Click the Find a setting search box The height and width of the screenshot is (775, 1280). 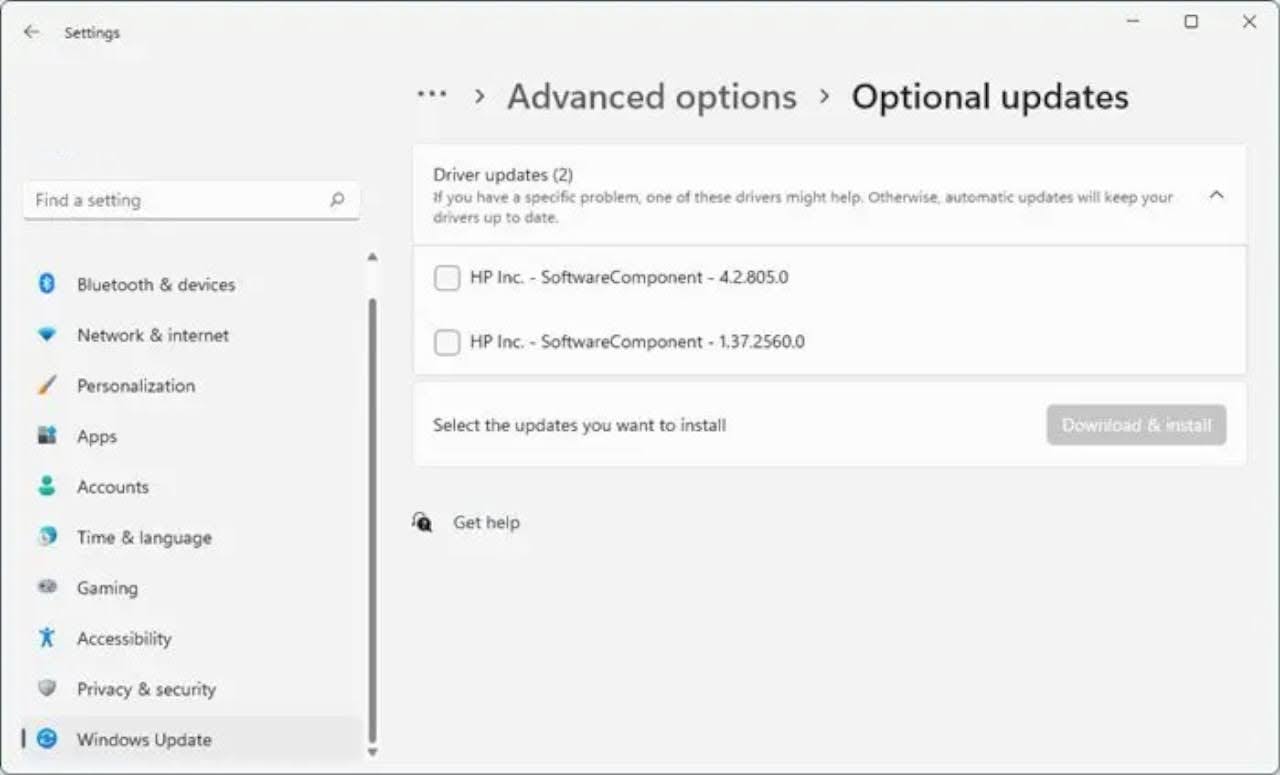tap(180, 200)
